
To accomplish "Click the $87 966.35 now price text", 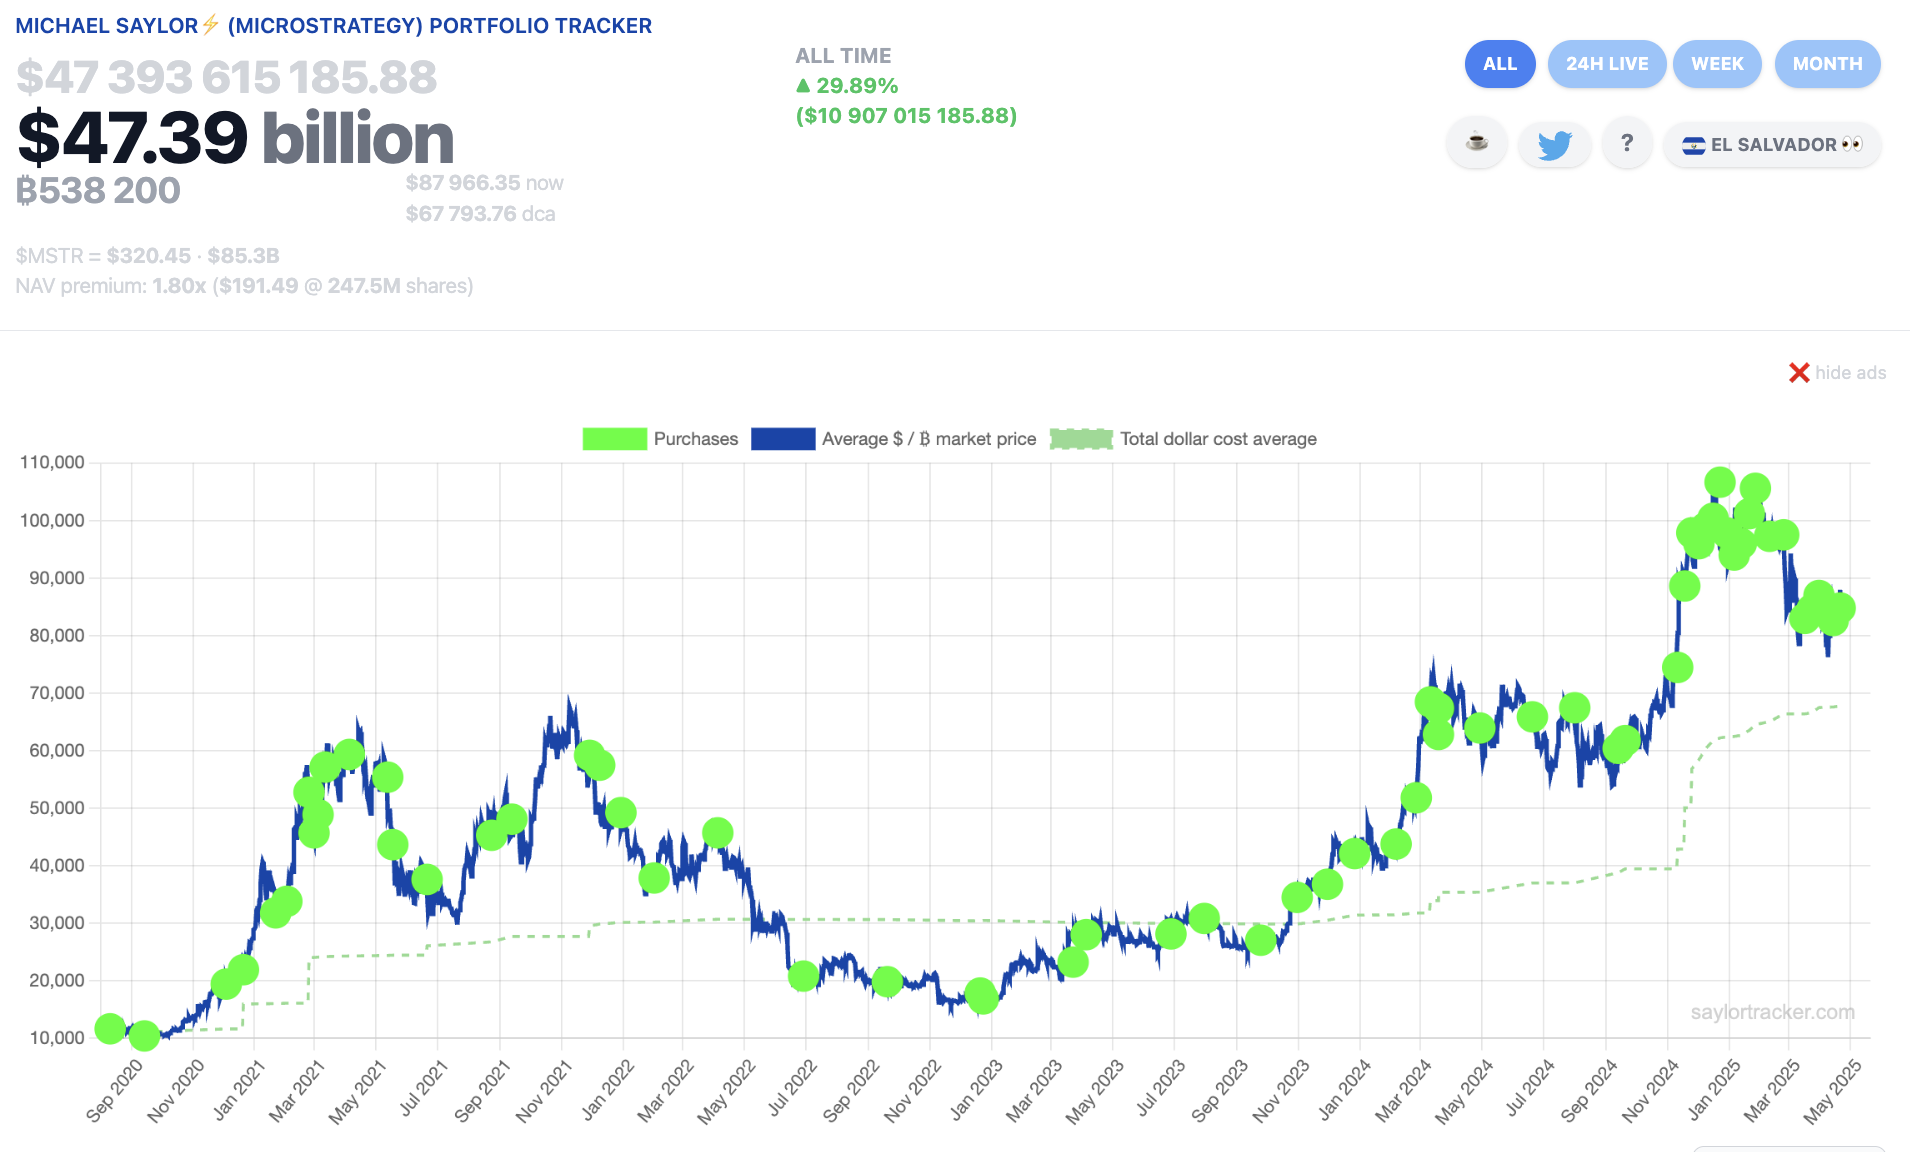I will click(x=484, y=183).
